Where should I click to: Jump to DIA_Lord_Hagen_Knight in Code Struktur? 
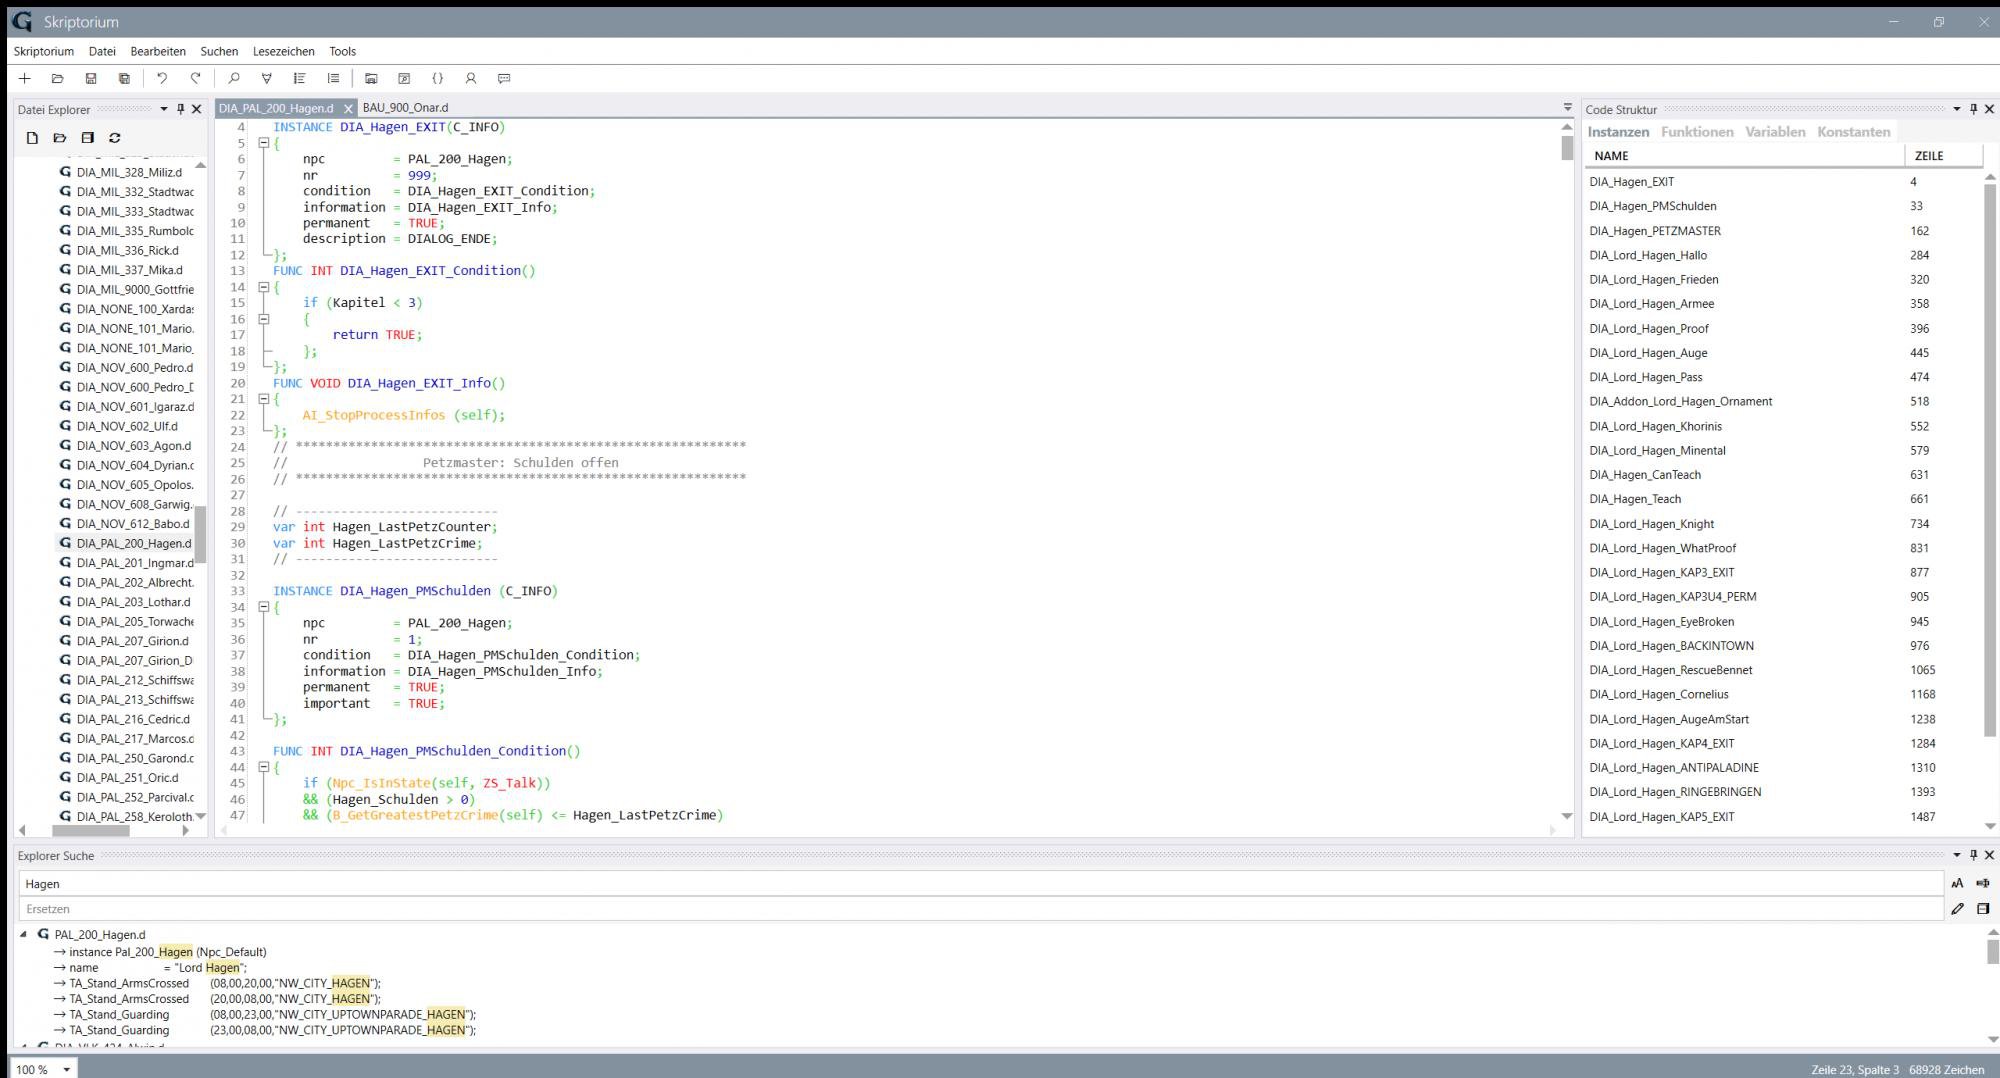click(x=1651, y=523)
